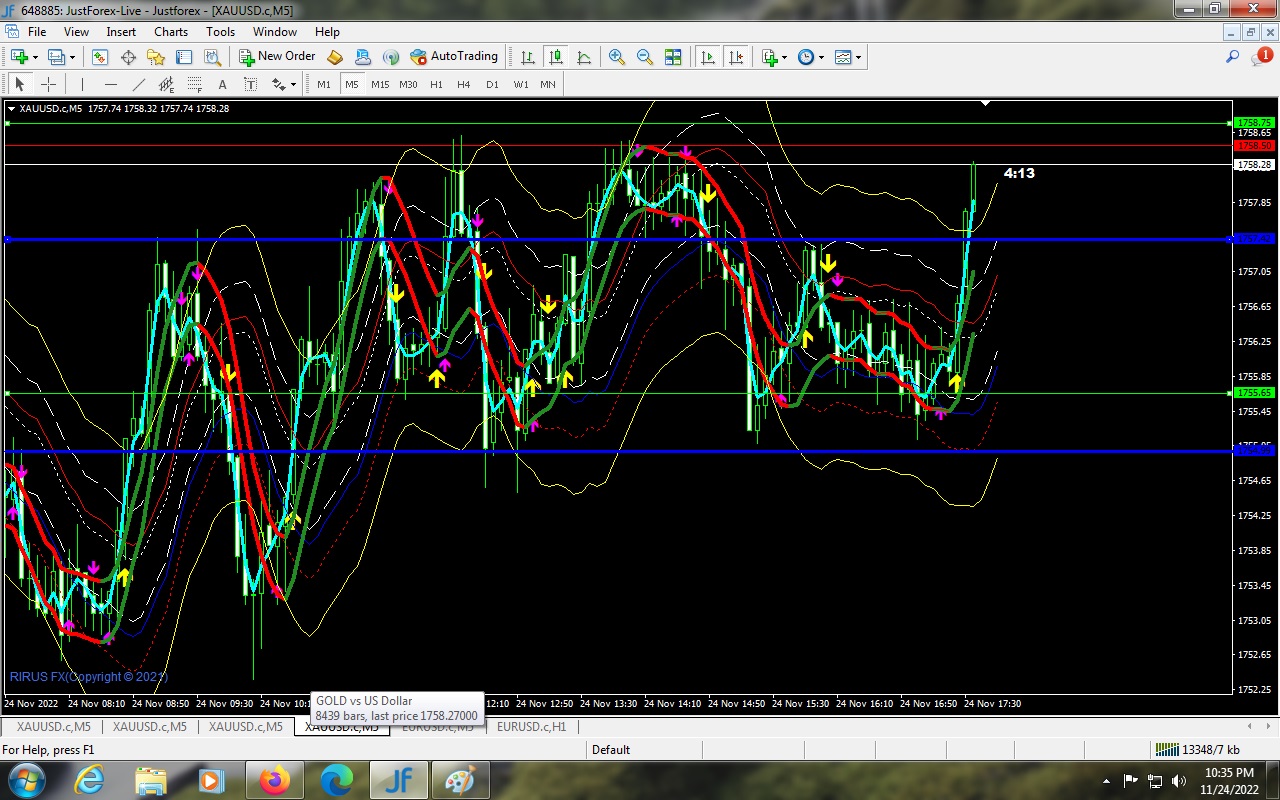This screenshot has width=1280, height=800.
Task: Zoom out of the chart
Action: click(x=645, y=57)
